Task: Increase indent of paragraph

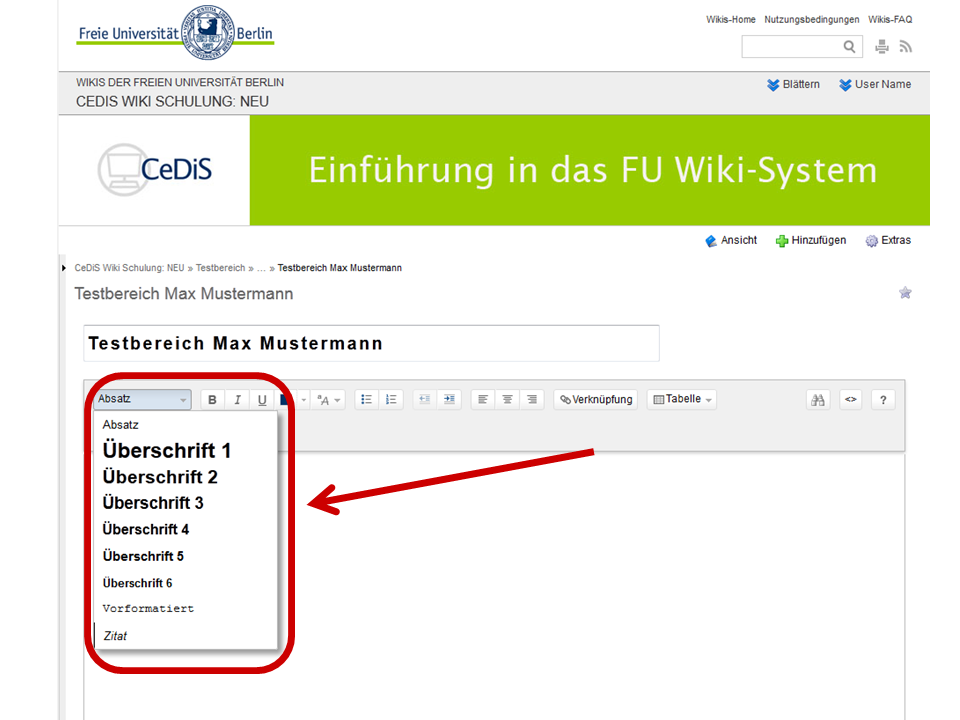Action: tap(449, 399)
